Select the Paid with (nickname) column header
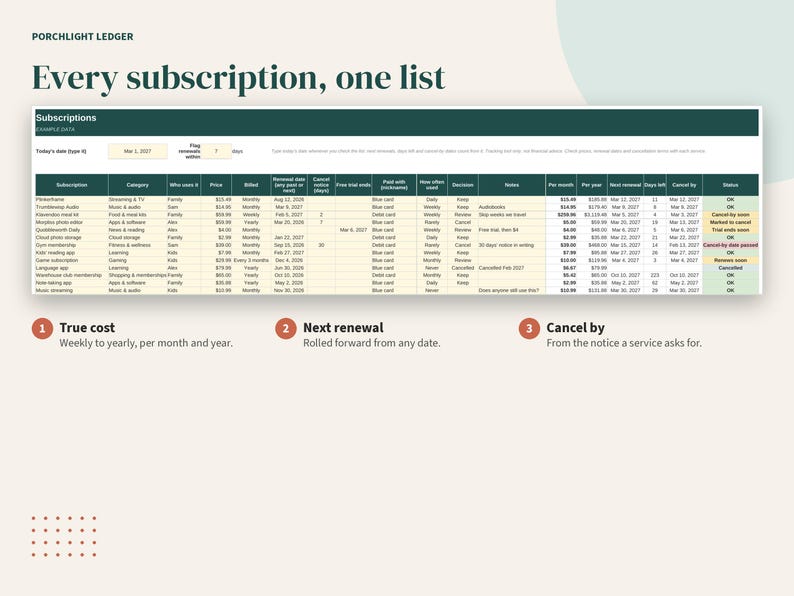This screenshot has width=794, height=596. tap(394, 185)
